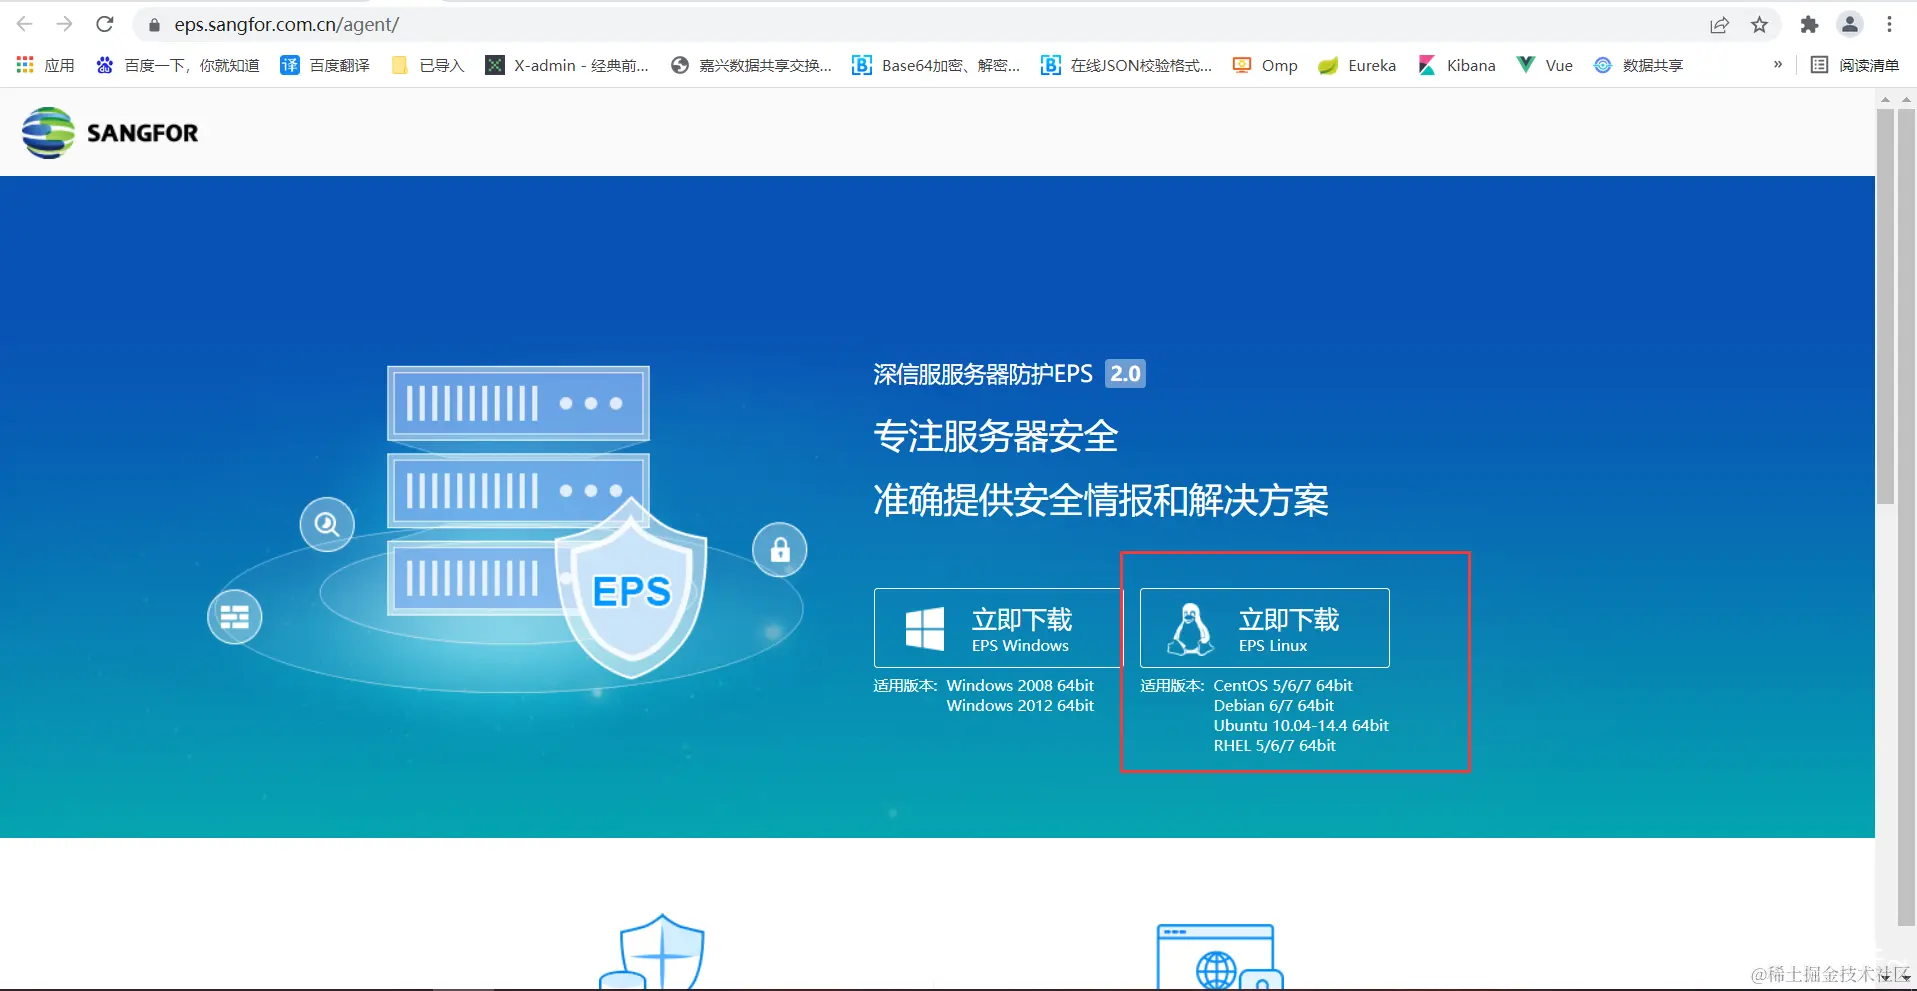Screen dimensions: 1917x991
Task: Click the browser back arrow
Action: 25,24
